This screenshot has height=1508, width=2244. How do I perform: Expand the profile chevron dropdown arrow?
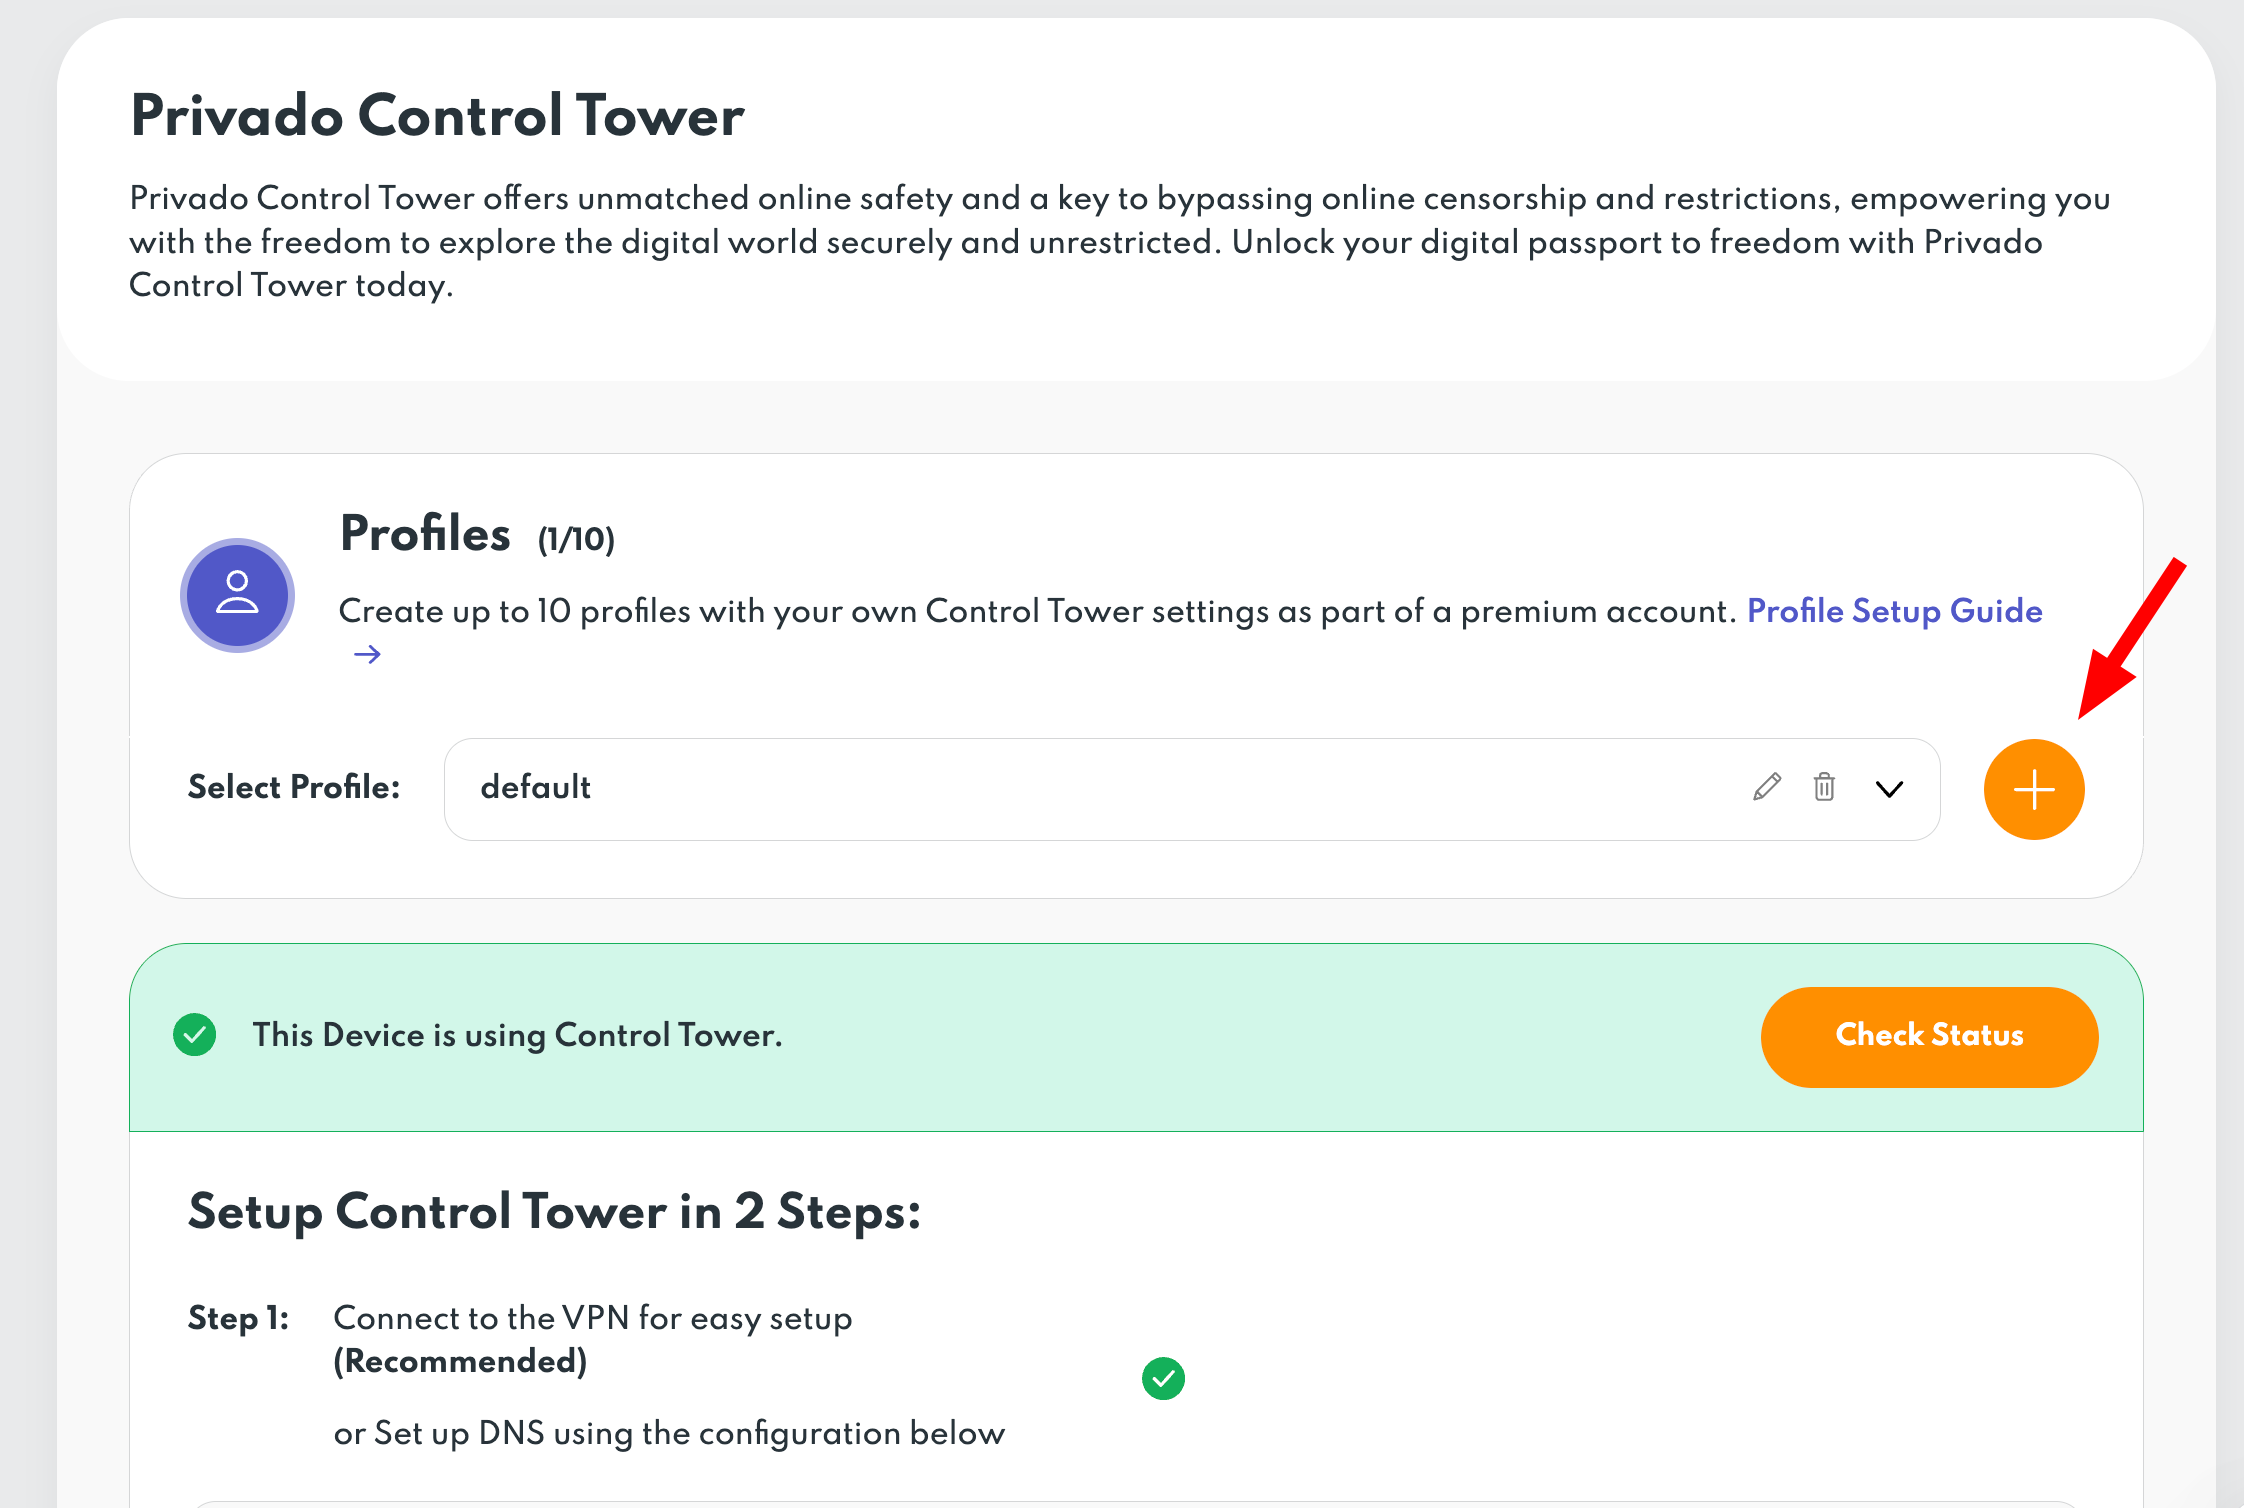coord(1889,789)
